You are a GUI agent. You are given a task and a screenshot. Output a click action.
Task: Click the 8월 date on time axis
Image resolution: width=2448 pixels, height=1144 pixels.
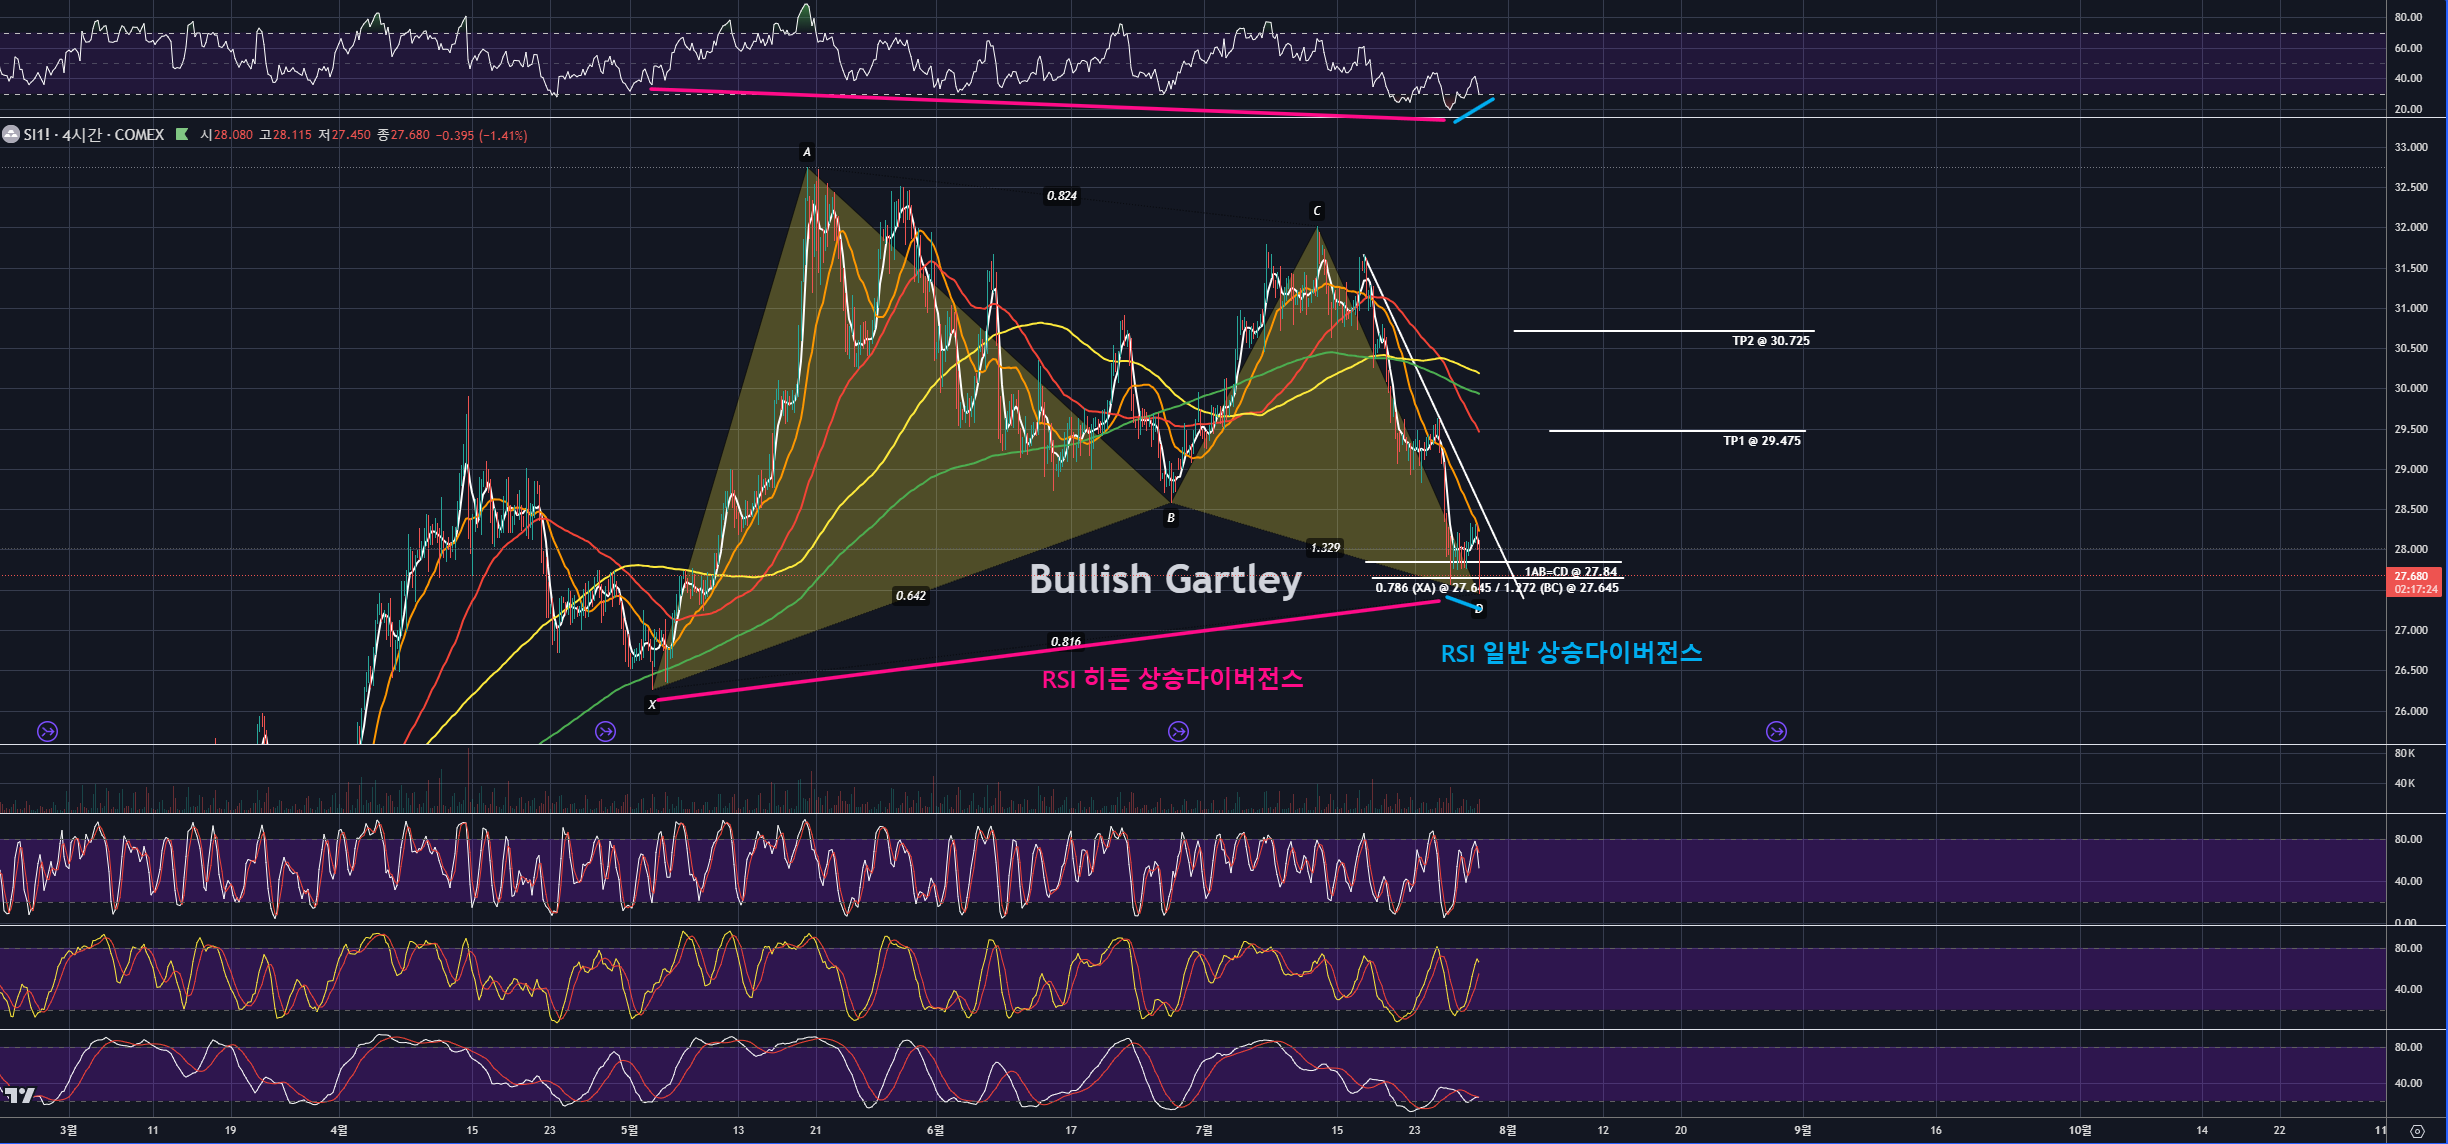(1507, 1130)
